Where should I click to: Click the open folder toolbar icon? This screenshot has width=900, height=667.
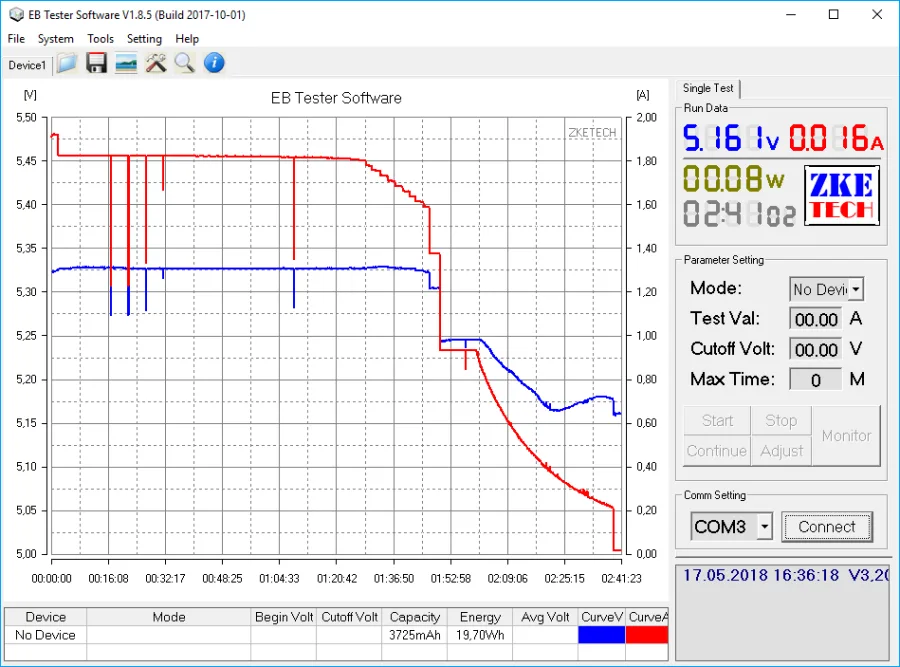[67, 64]
